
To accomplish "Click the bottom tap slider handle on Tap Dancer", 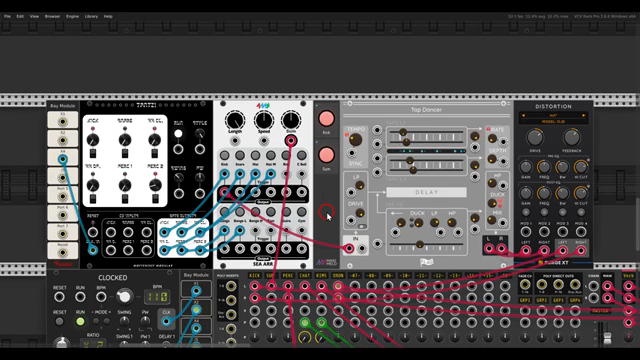I will [x=420, y=244].
